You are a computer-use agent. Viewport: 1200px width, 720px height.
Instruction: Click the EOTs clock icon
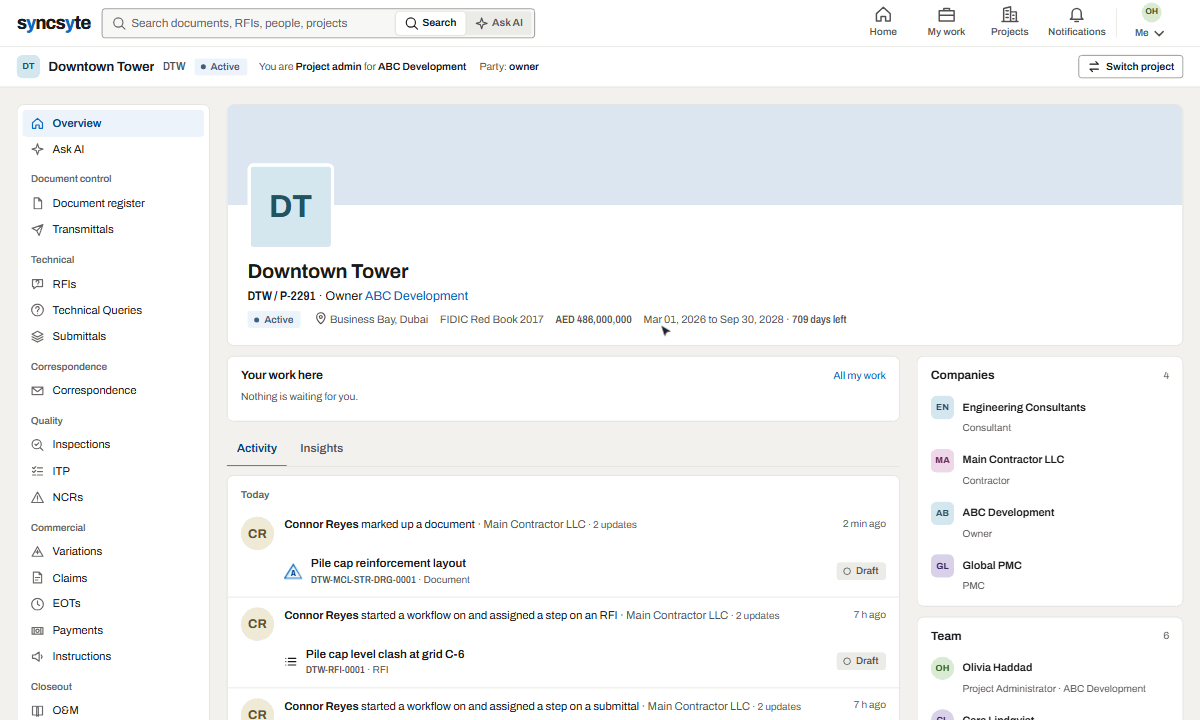38,603
